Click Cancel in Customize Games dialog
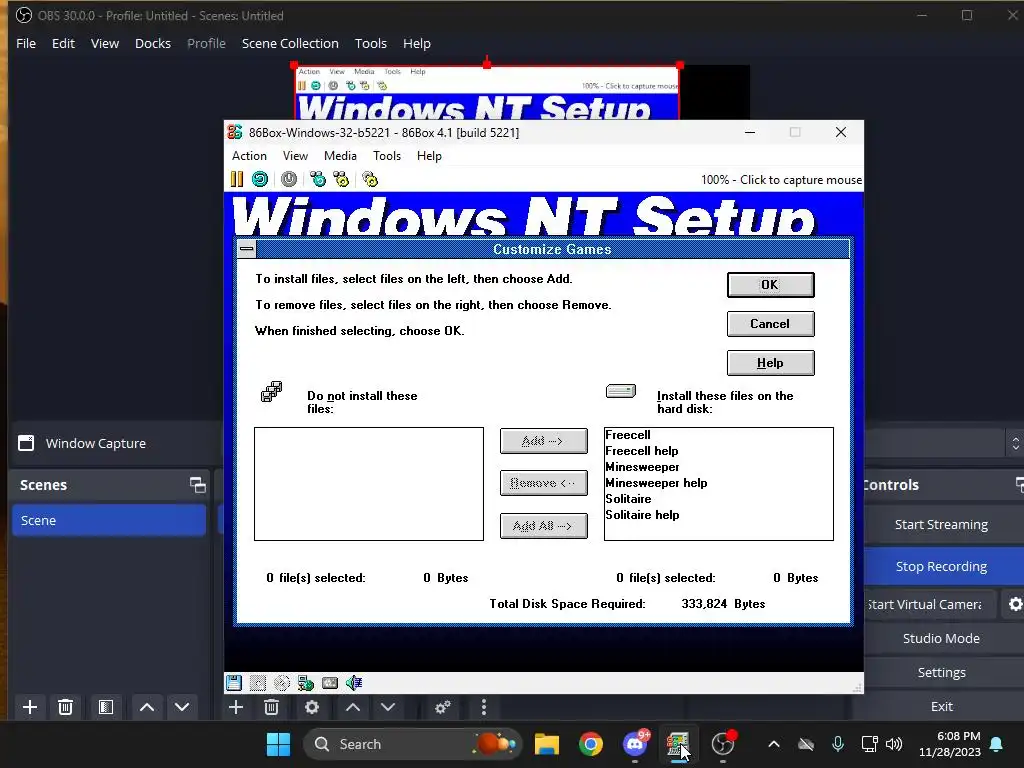This screenshot has height=768, width=1024. [771, 324]
